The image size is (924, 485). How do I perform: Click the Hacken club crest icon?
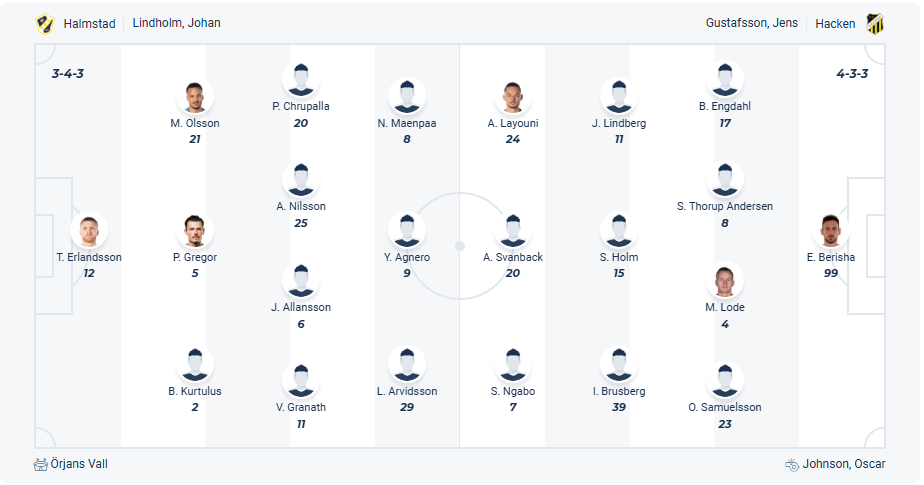click(876, 23)
